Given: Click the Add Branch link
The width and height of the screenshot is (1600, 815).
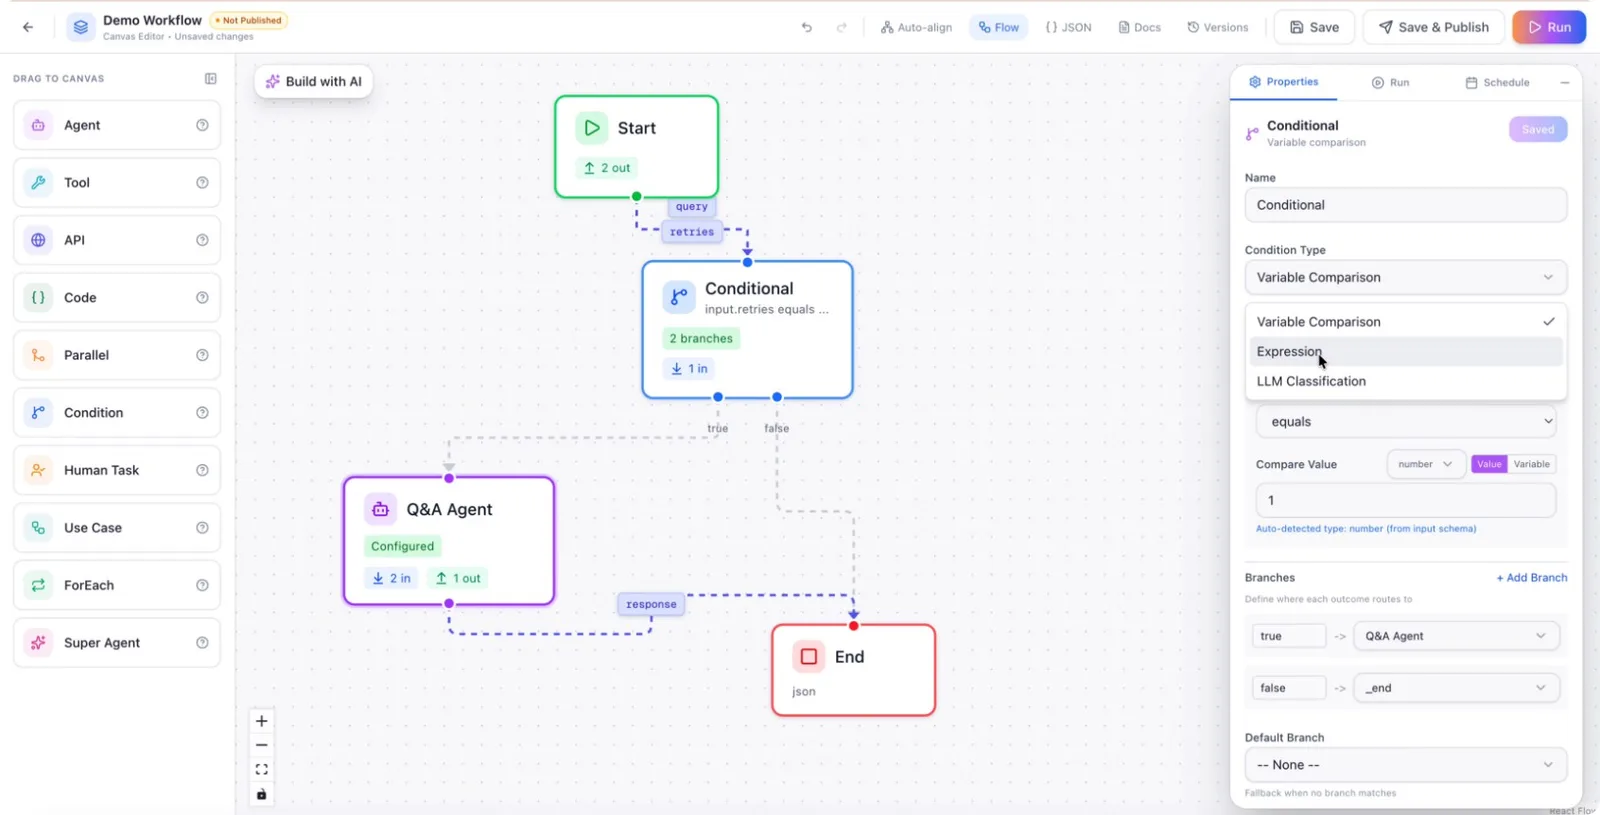Looking at the screenshot, I should tap(1531, 578).
